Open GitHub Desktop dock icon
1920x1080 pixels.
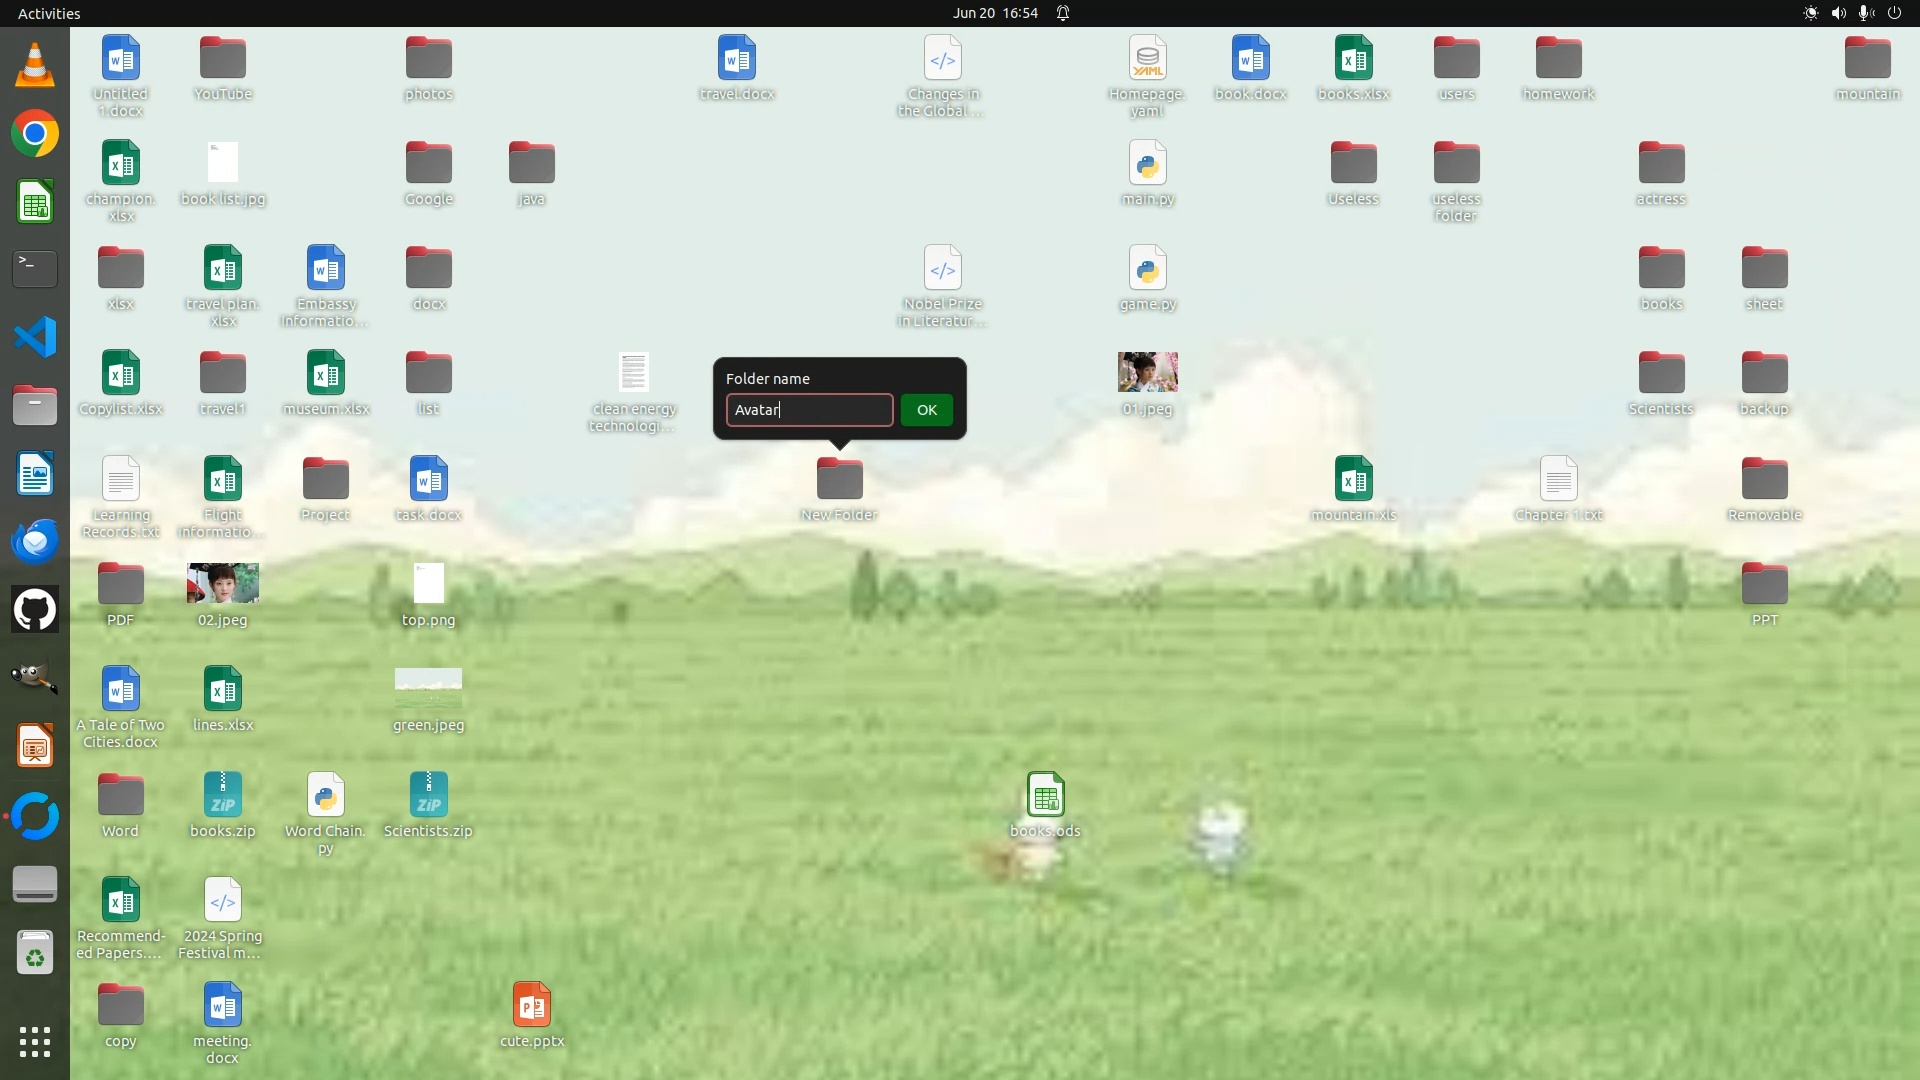coord(35,609)
